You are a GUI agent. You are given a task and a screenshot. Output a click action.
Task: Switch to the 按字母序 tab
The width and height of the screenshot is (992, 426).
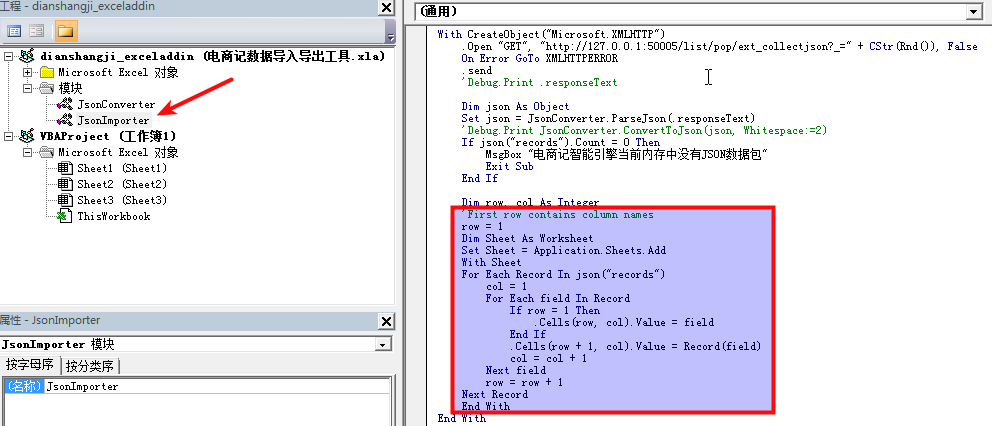[x=30, y=365]
